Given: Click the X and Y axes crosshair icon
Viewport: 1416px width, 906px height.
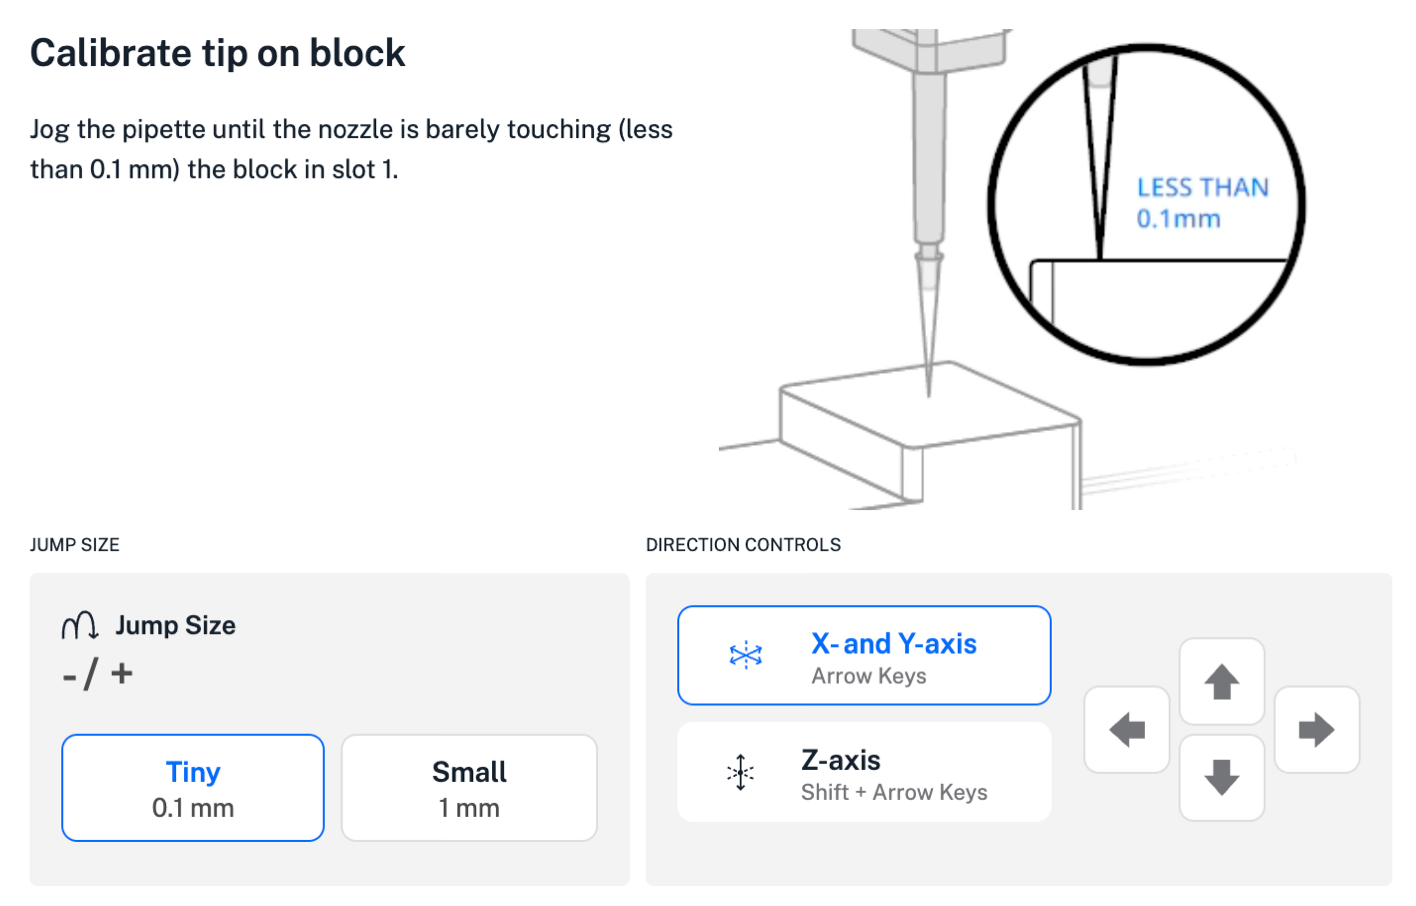Looking at the screenshot, I should click(744, 654).
